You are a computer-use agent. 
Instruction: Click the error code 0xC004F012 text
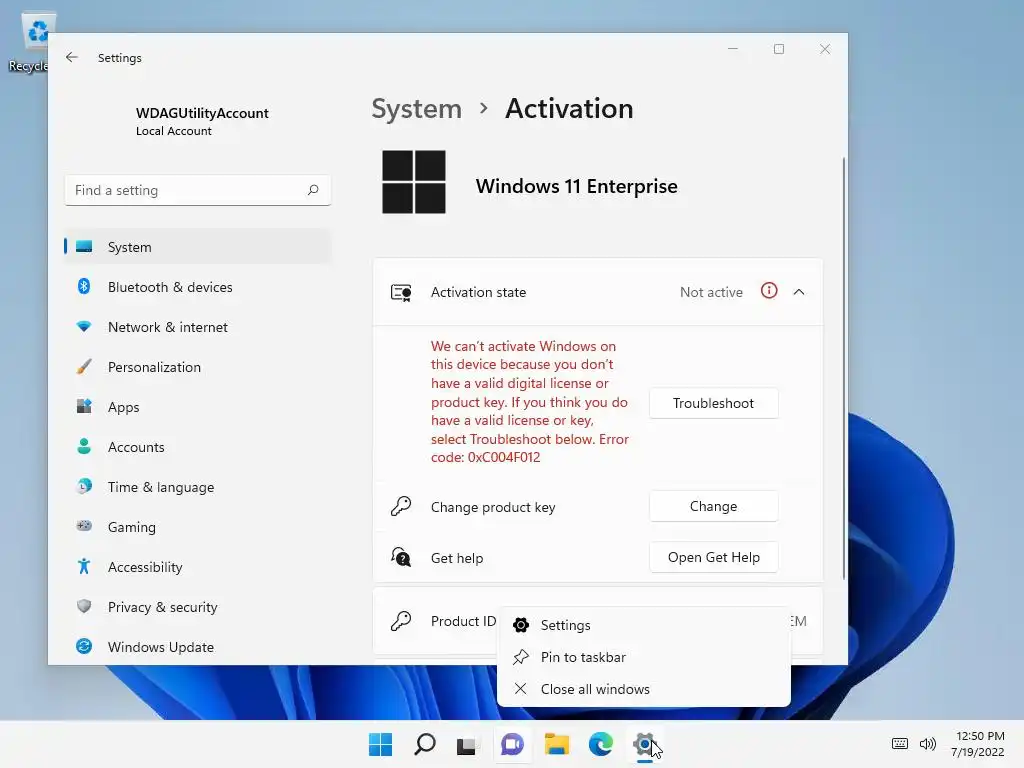(x=504, y=457)
